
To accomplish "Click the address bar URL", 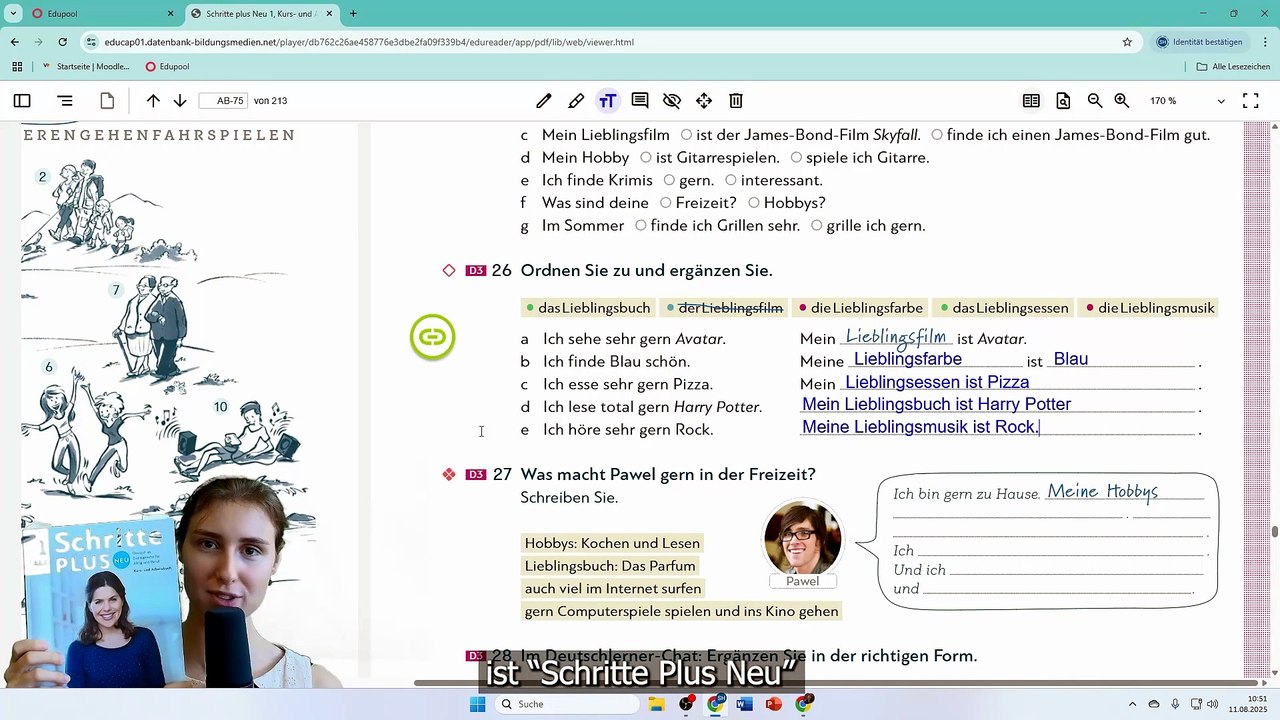I will click(x=369, y=42).
